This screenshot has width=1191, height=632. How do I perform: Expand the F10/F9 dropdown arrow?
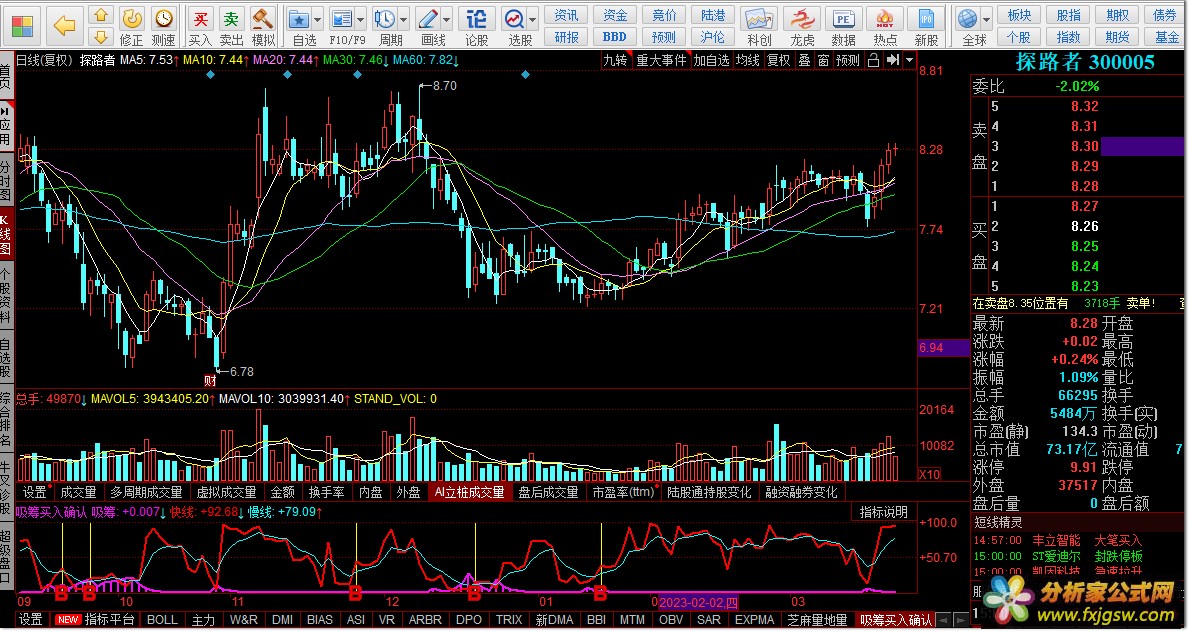point(361,19)
